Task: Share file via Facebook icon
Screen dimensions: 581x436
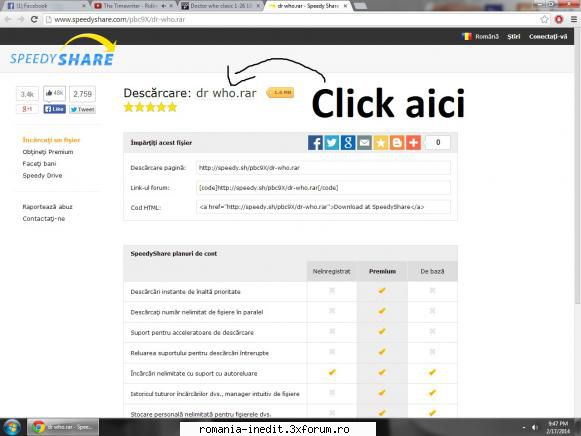Action: coord(315,143)
